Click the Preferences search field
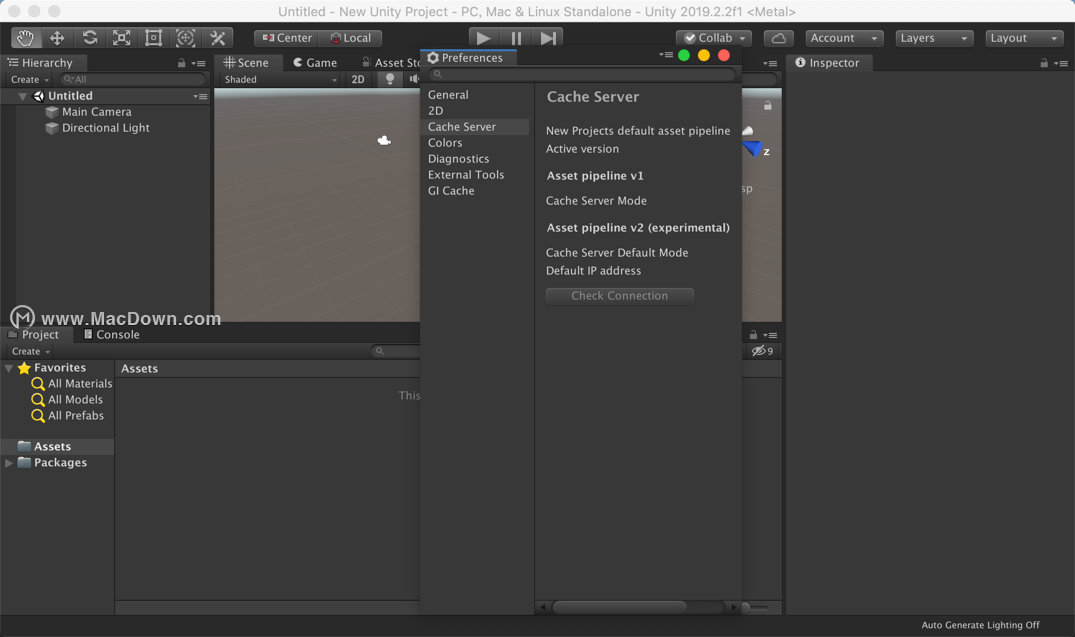 point(585,75)
